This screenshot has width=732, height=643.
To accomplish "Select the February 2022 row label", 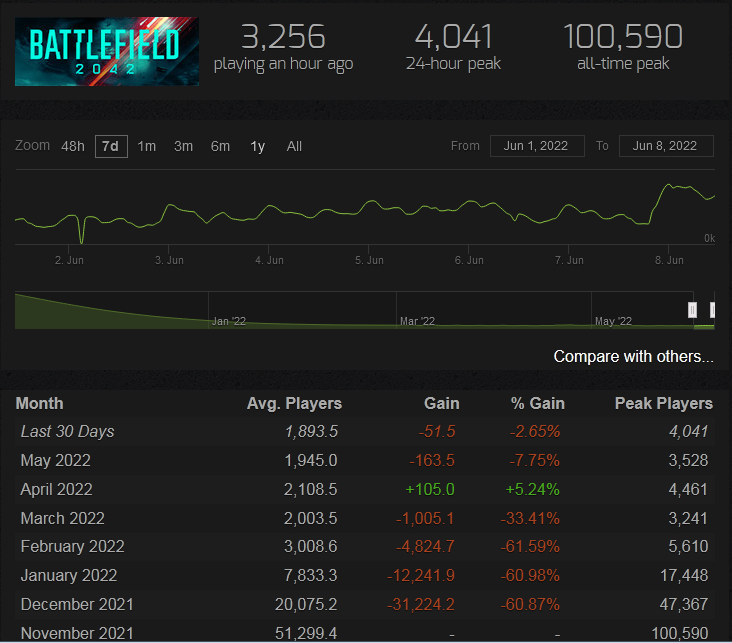I will click(72, 547).
